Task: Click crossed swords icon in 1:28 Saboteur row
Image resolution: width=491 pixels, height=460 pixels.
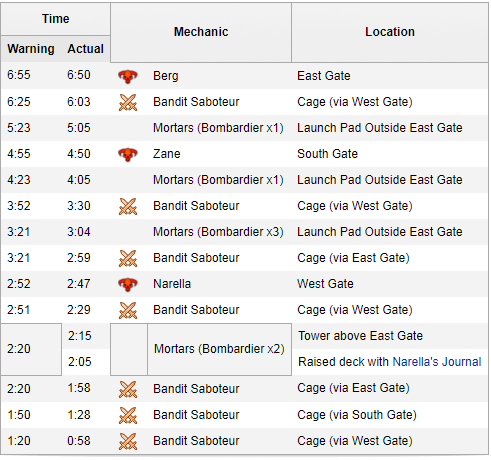Action: click(x=128, y=415)
